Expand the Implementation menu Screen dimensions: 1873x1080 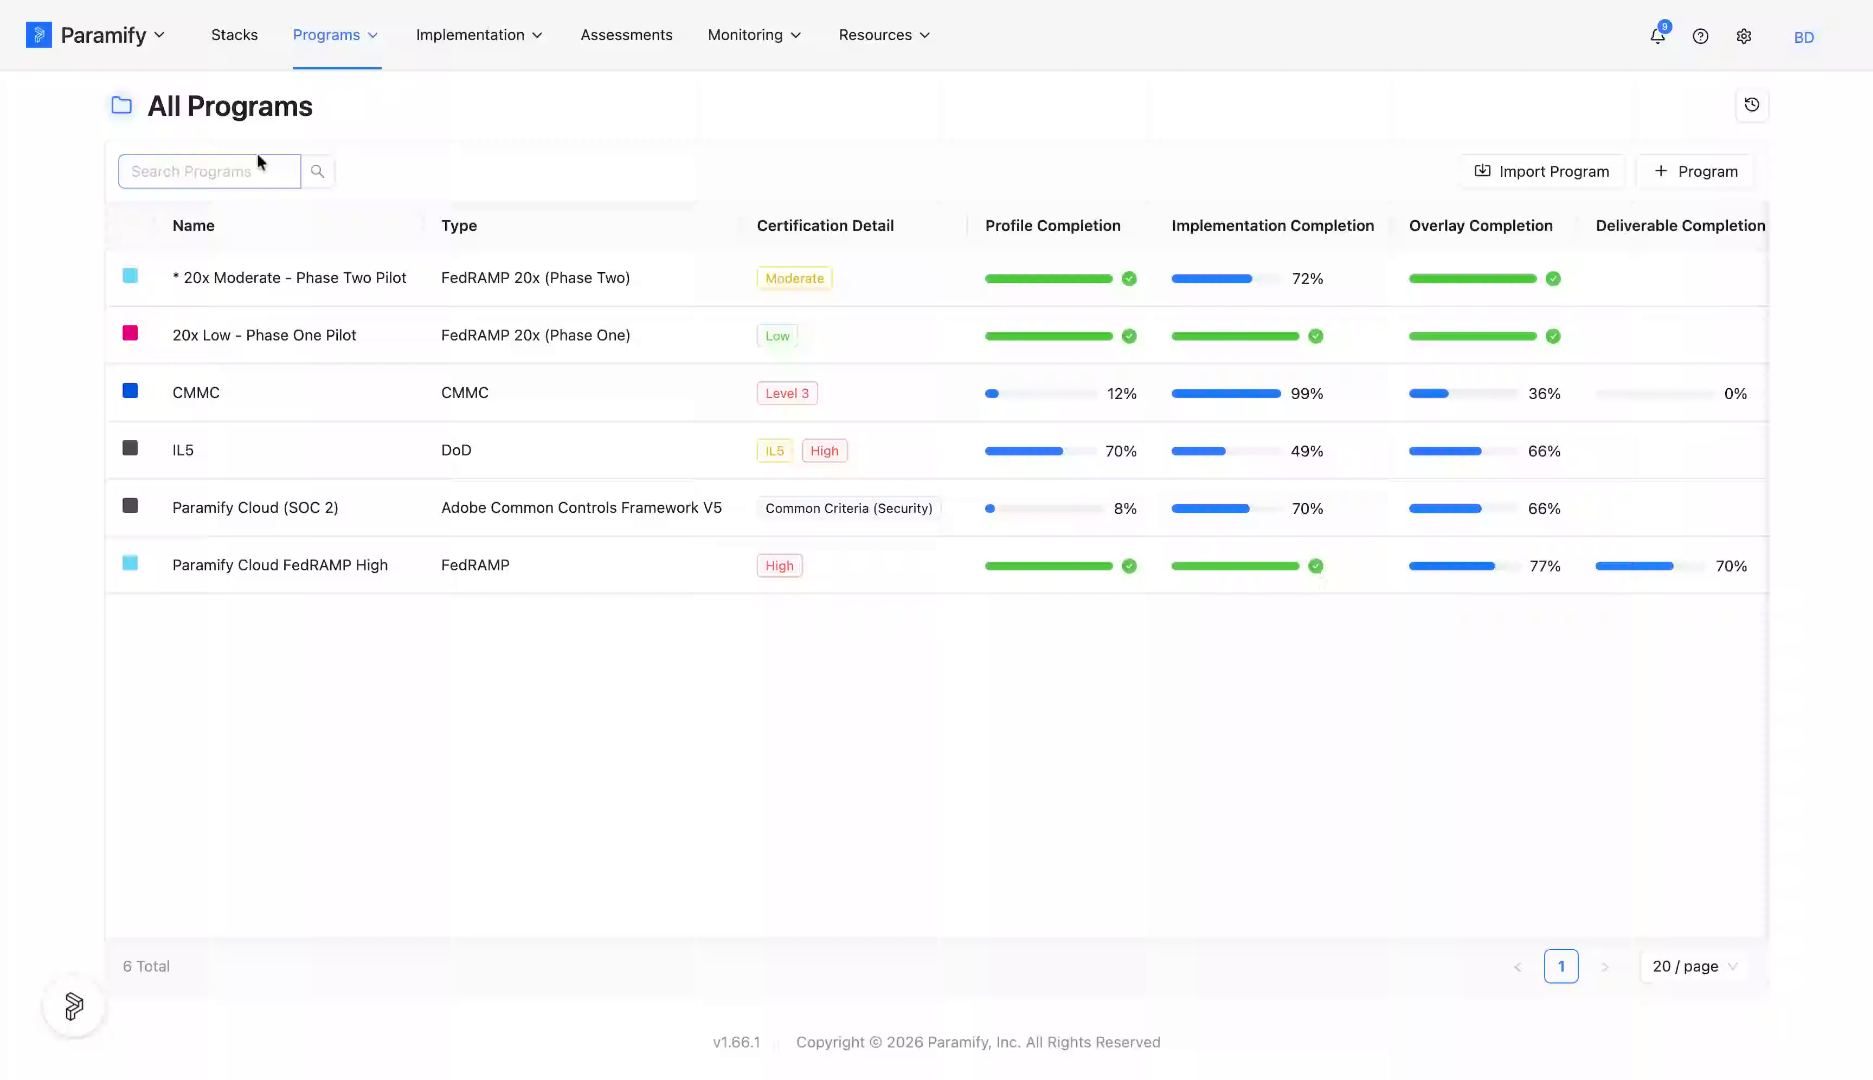tap(479, 35)
